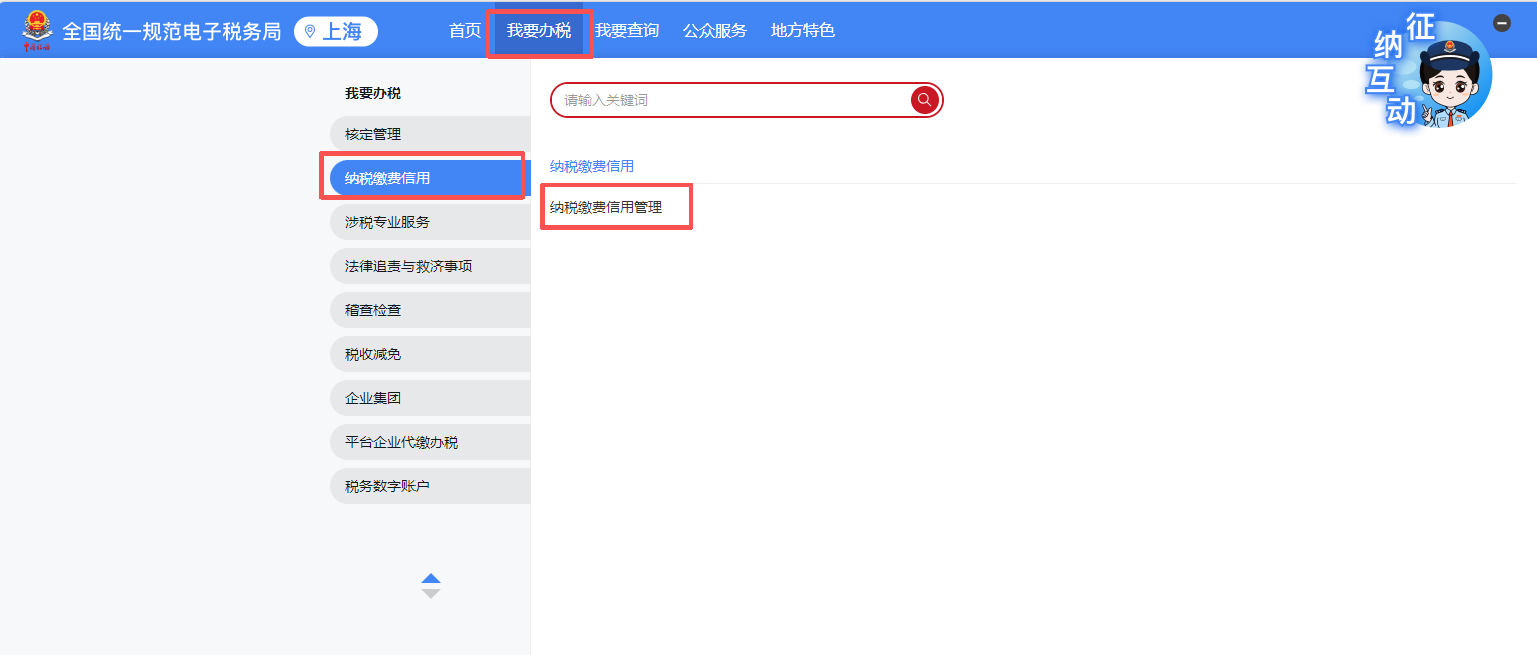
Task: Open 地方特色 in top navigation
Action: coord(803,31)
